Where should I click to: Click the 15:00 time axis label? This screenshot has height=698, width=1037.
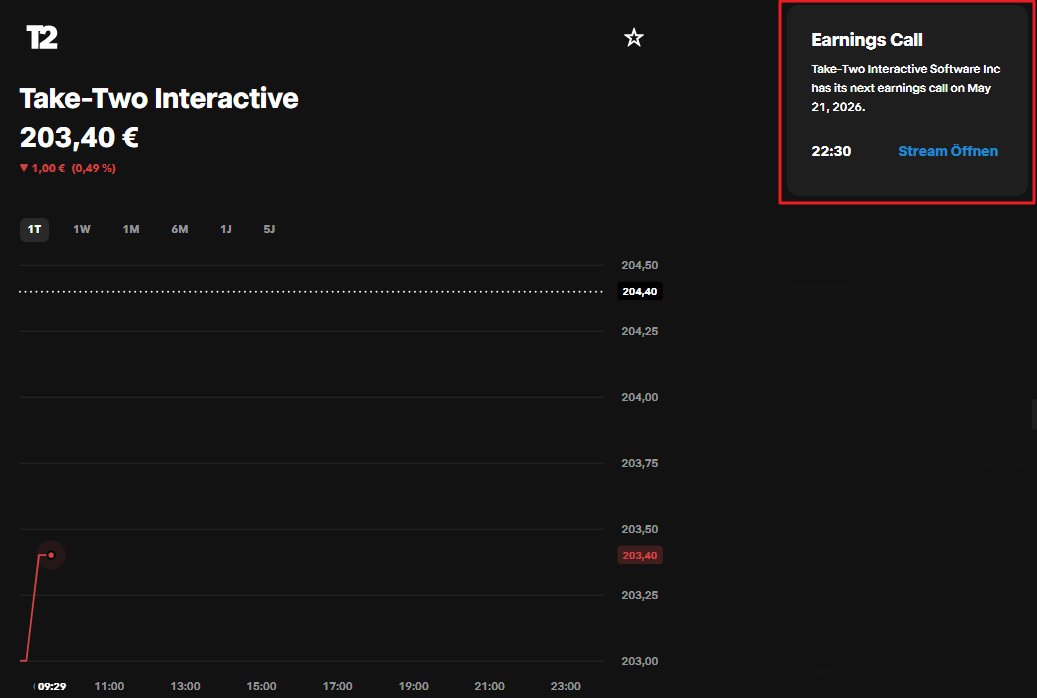[x=261, y=686]
